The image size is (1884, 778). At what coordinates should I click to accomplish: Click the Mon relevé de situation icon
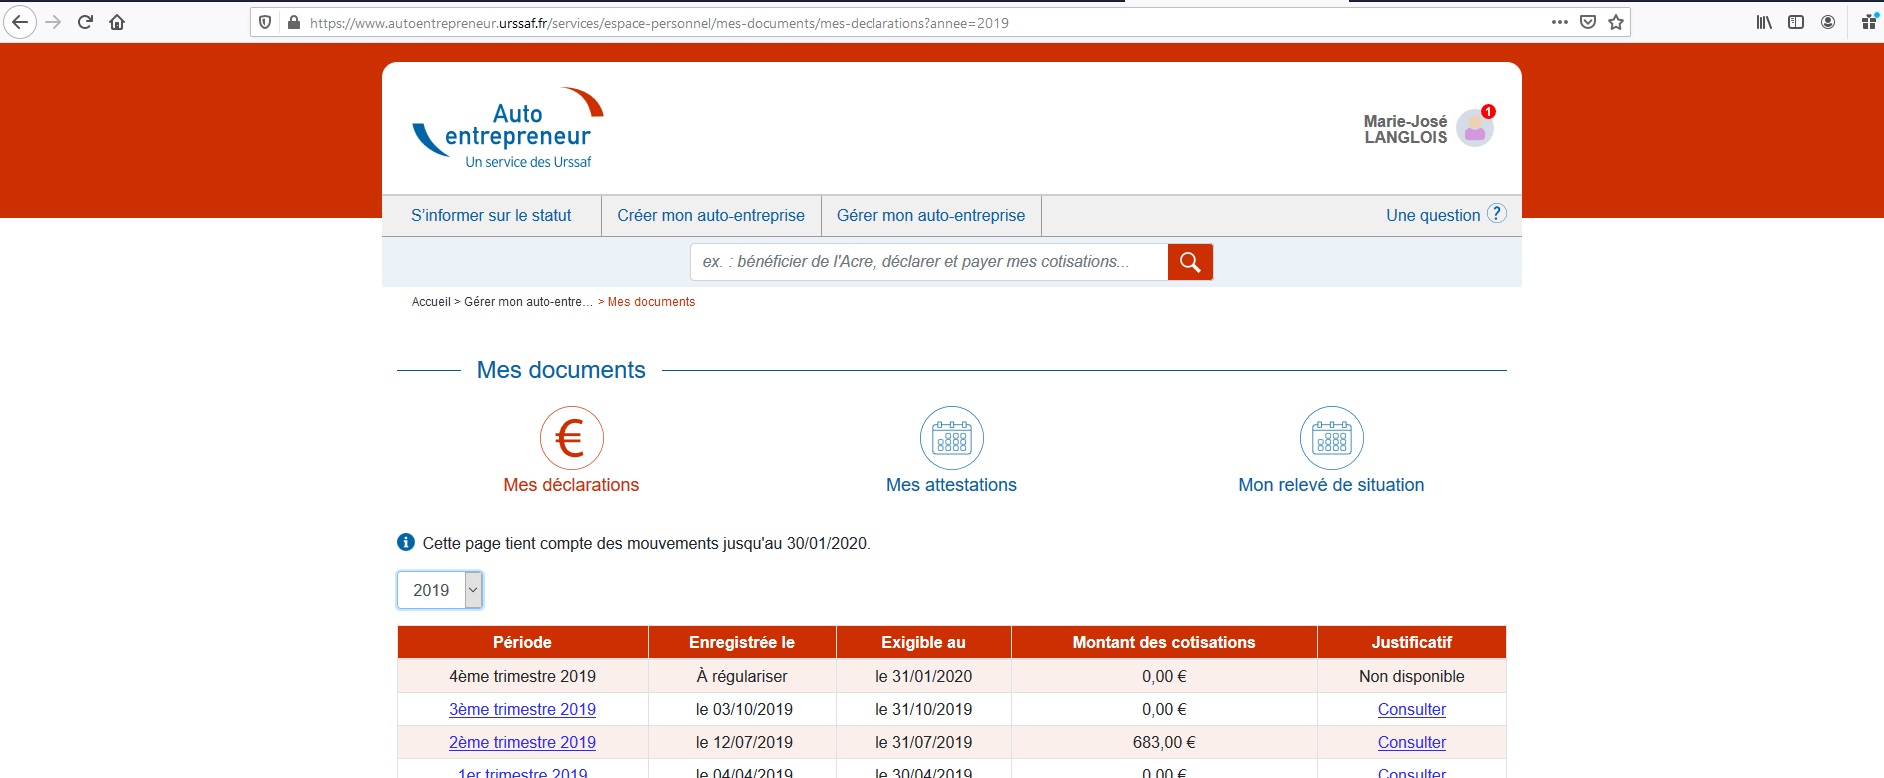tap(1331, 438)
